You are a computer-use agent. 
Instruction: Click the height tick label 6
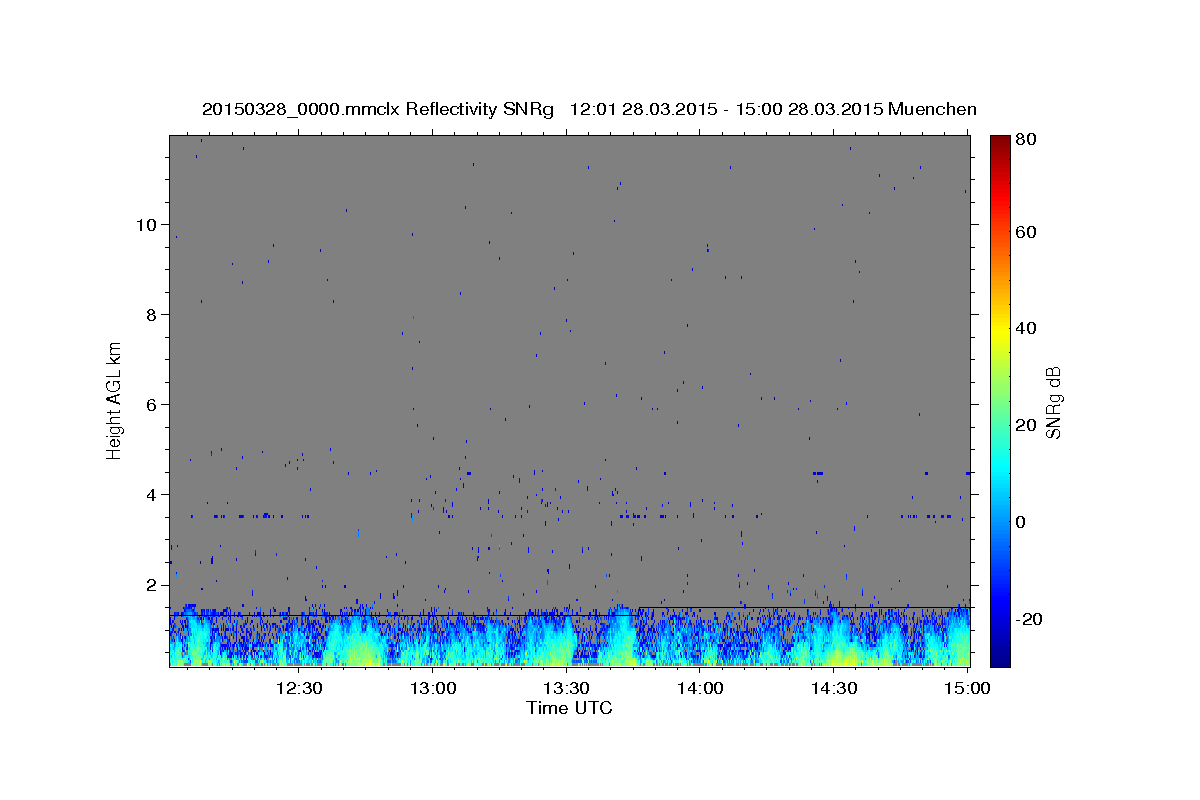(x=153, y=404)
